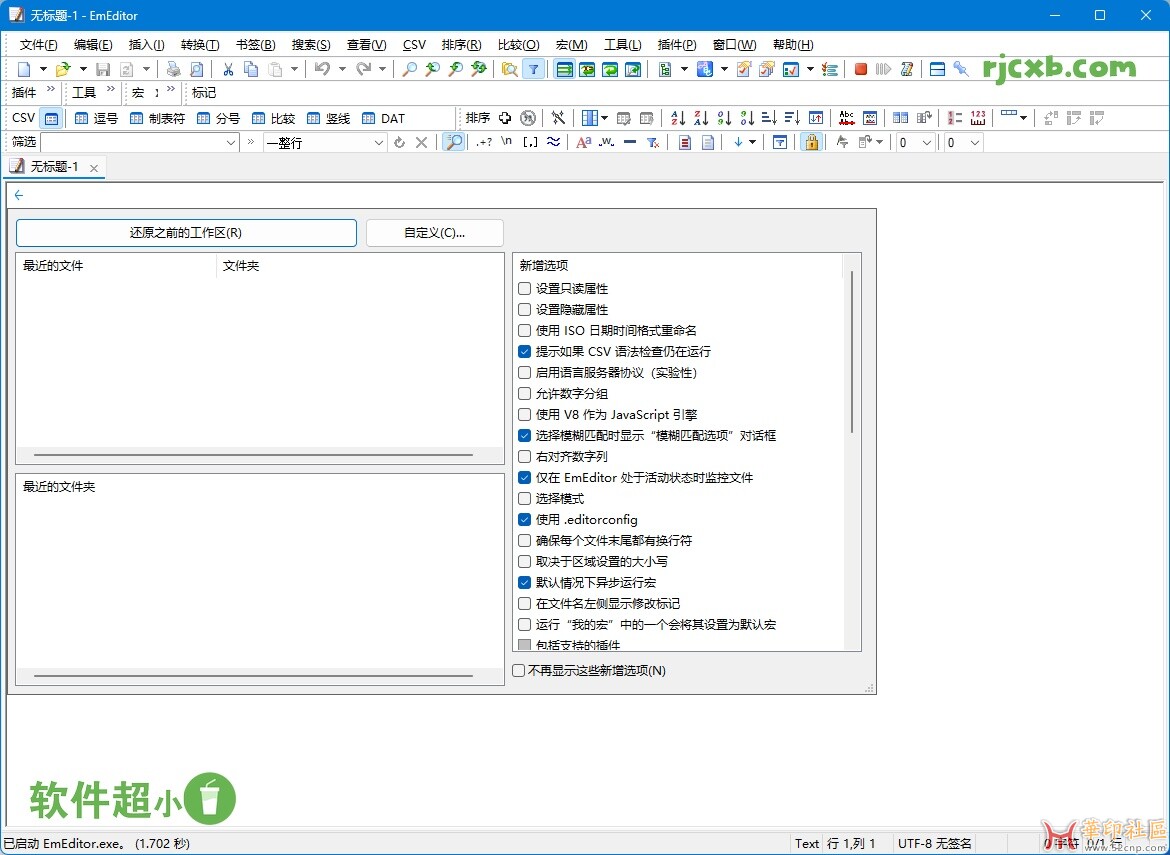Screen dimensions: 1170x855
Task: Click the 还原之前的工作区(R) button
Action: tap(186, 233)
